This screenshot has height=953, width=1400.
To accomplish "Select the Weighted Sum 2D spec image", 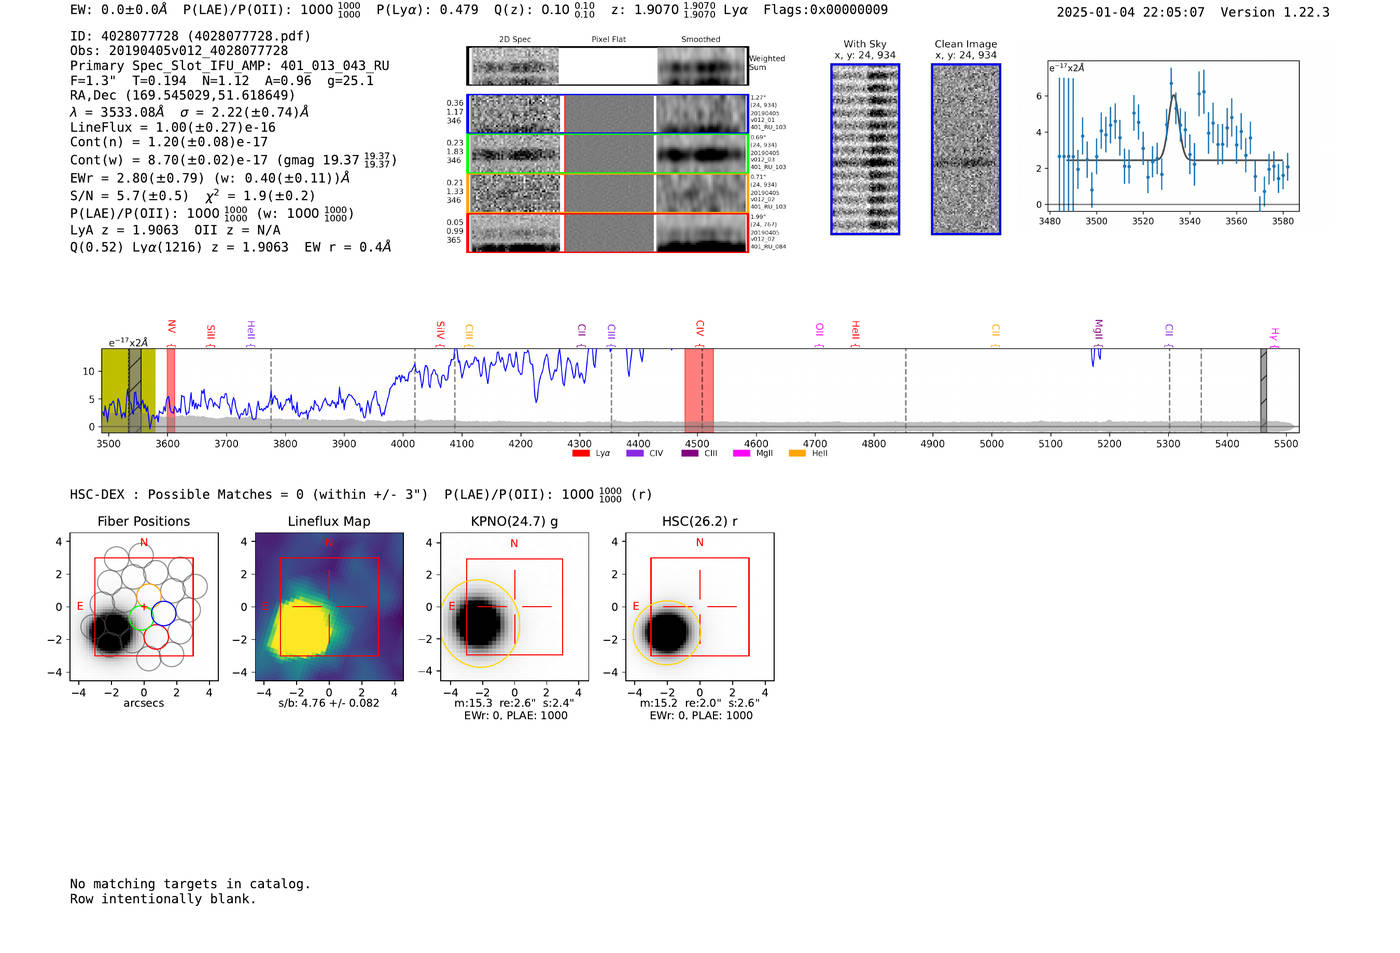I will click(x=515, y=66).
